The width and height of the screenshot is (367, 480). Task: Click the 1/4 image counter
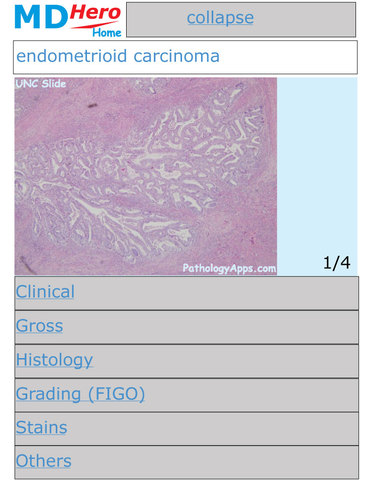[337, 263]
